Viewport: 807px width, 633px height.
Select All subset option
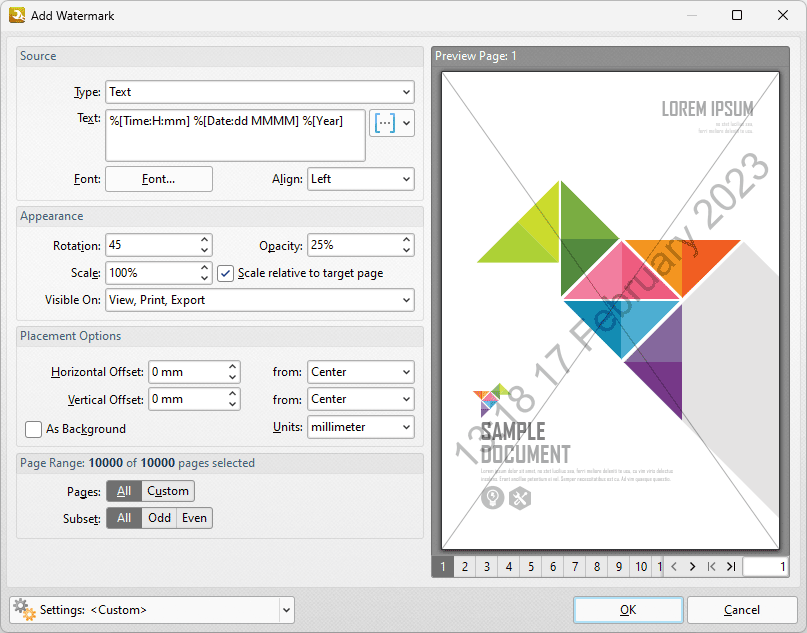pyautogui.click(x=124, y=518)
